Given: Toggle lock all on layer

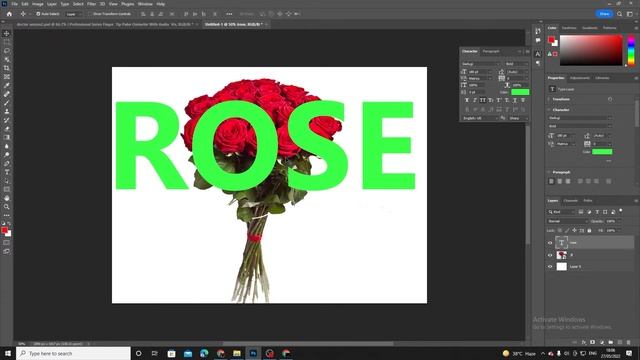Looking at the screenshot, I should pyautogui.click(x=589, y=231).
